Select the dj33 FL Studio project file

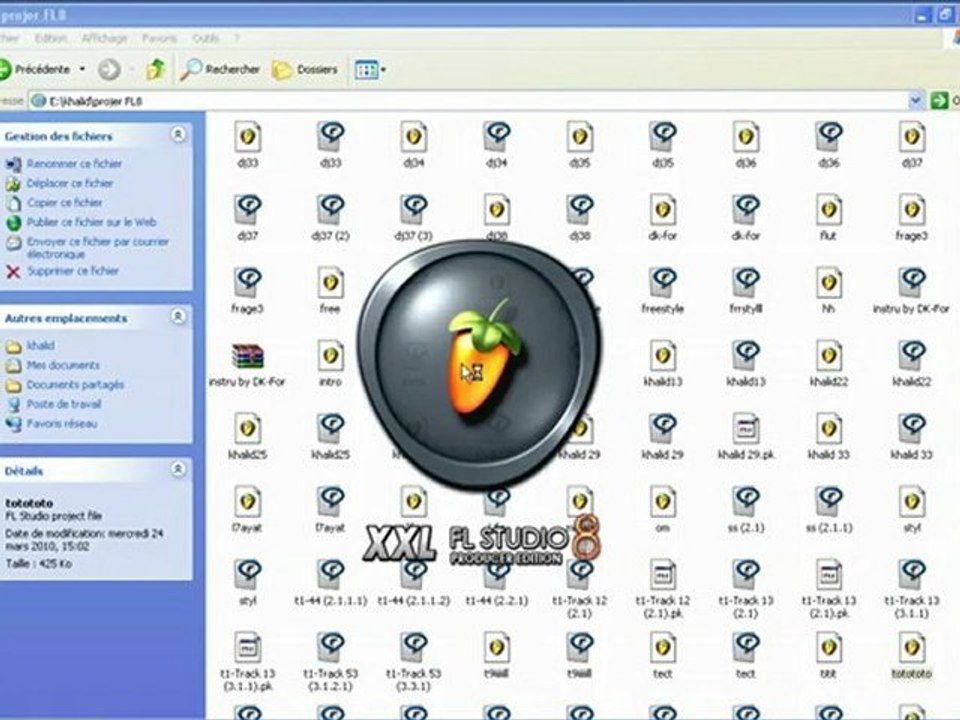pos(247,144)
